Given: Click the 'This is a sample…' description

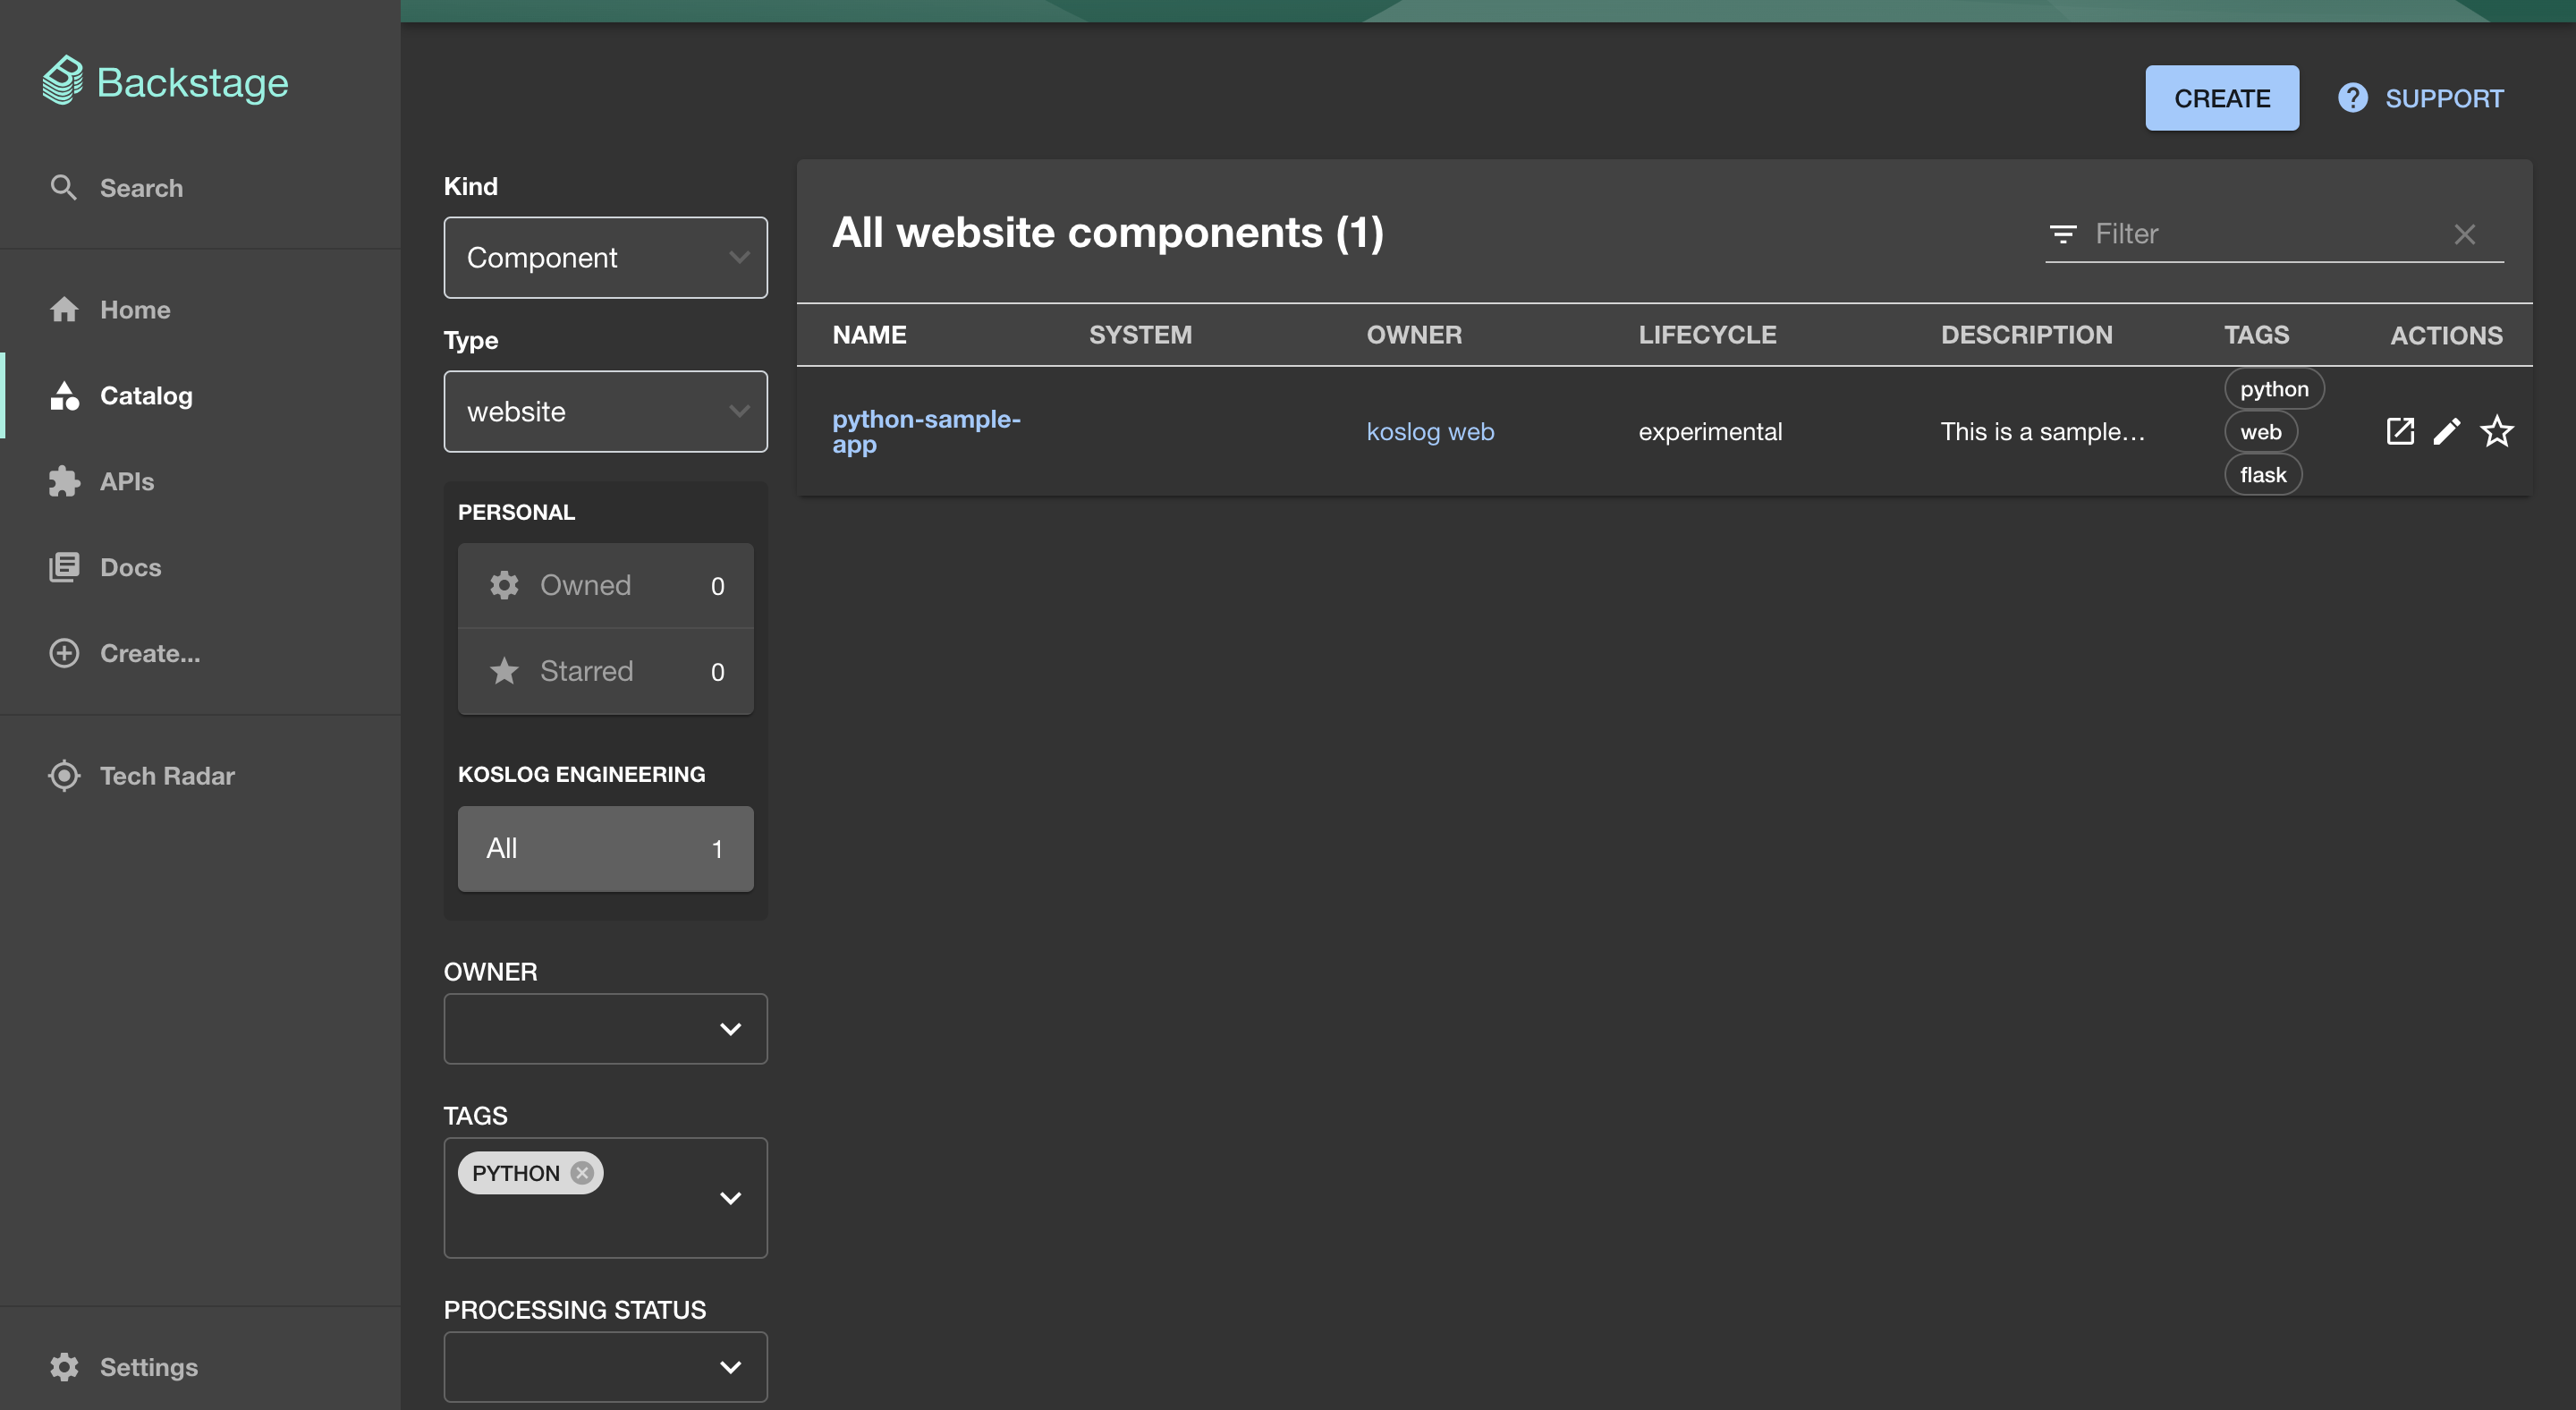Looking at the screenshot, I should (x=2042, y=431).
